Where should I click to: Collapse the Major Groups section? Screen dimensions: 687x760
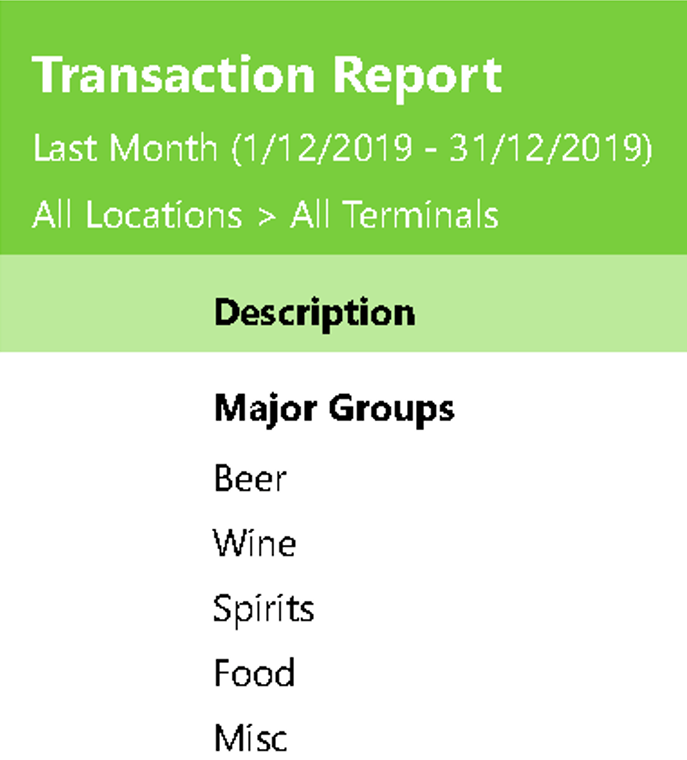[x=334, y=409]
